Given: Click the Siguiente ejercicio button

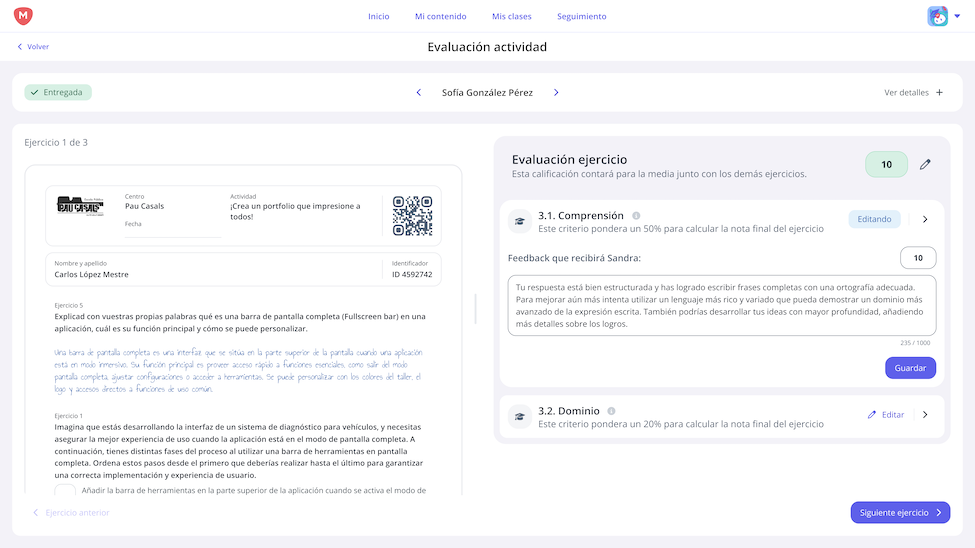Looking at the screenshot, I should click(900, 513).
